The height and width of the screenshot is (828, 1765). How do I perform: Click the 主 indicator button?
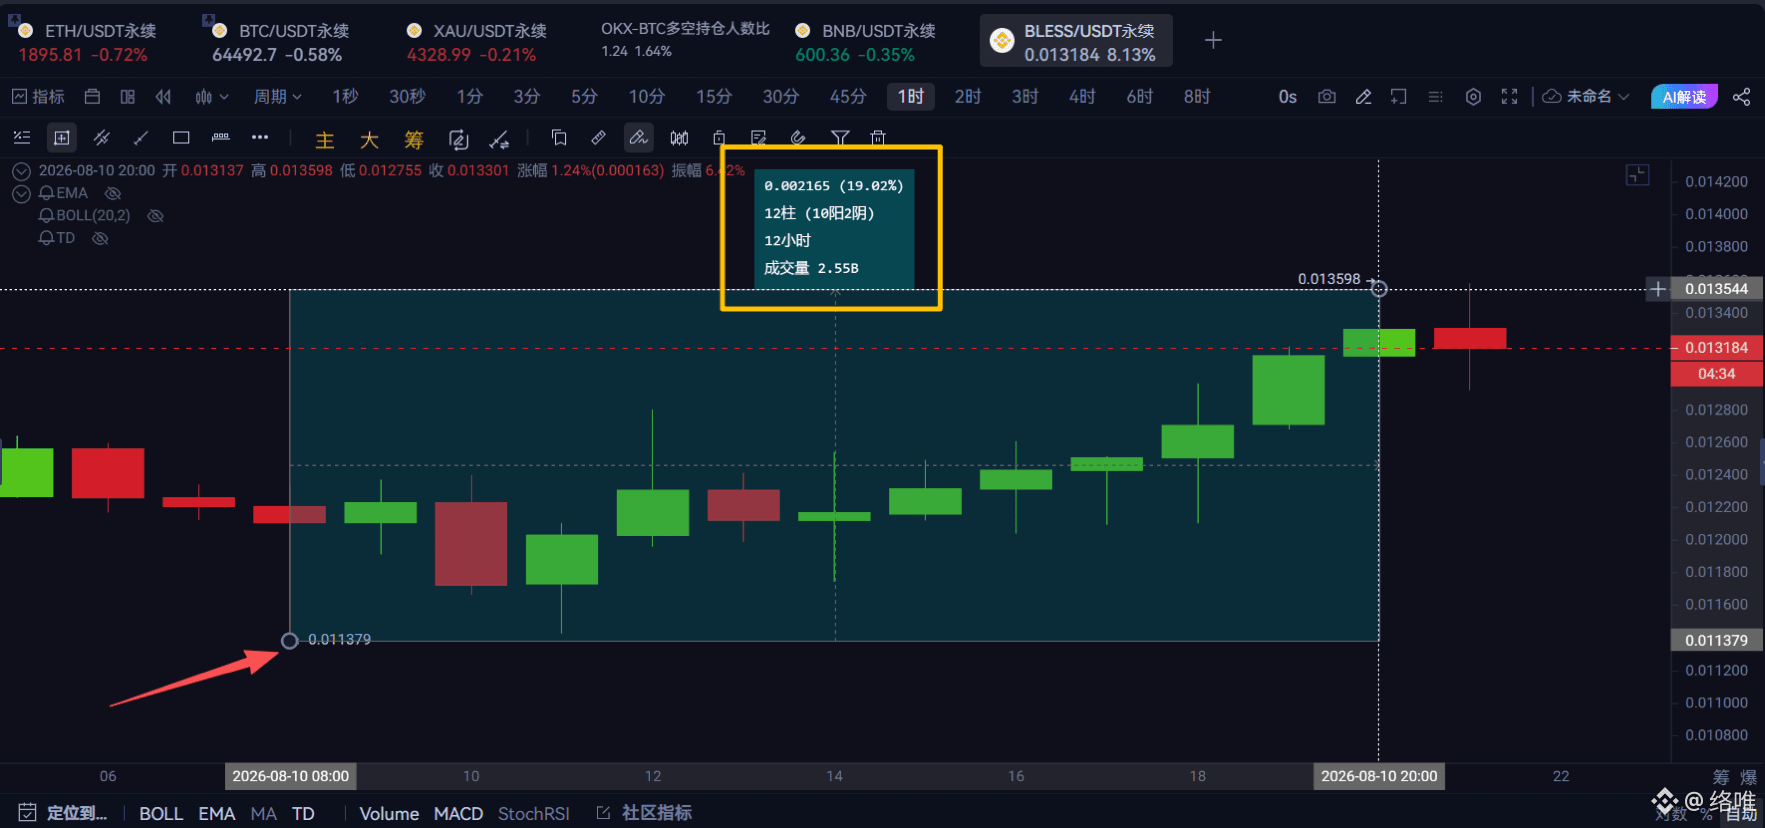click(325, 140)
